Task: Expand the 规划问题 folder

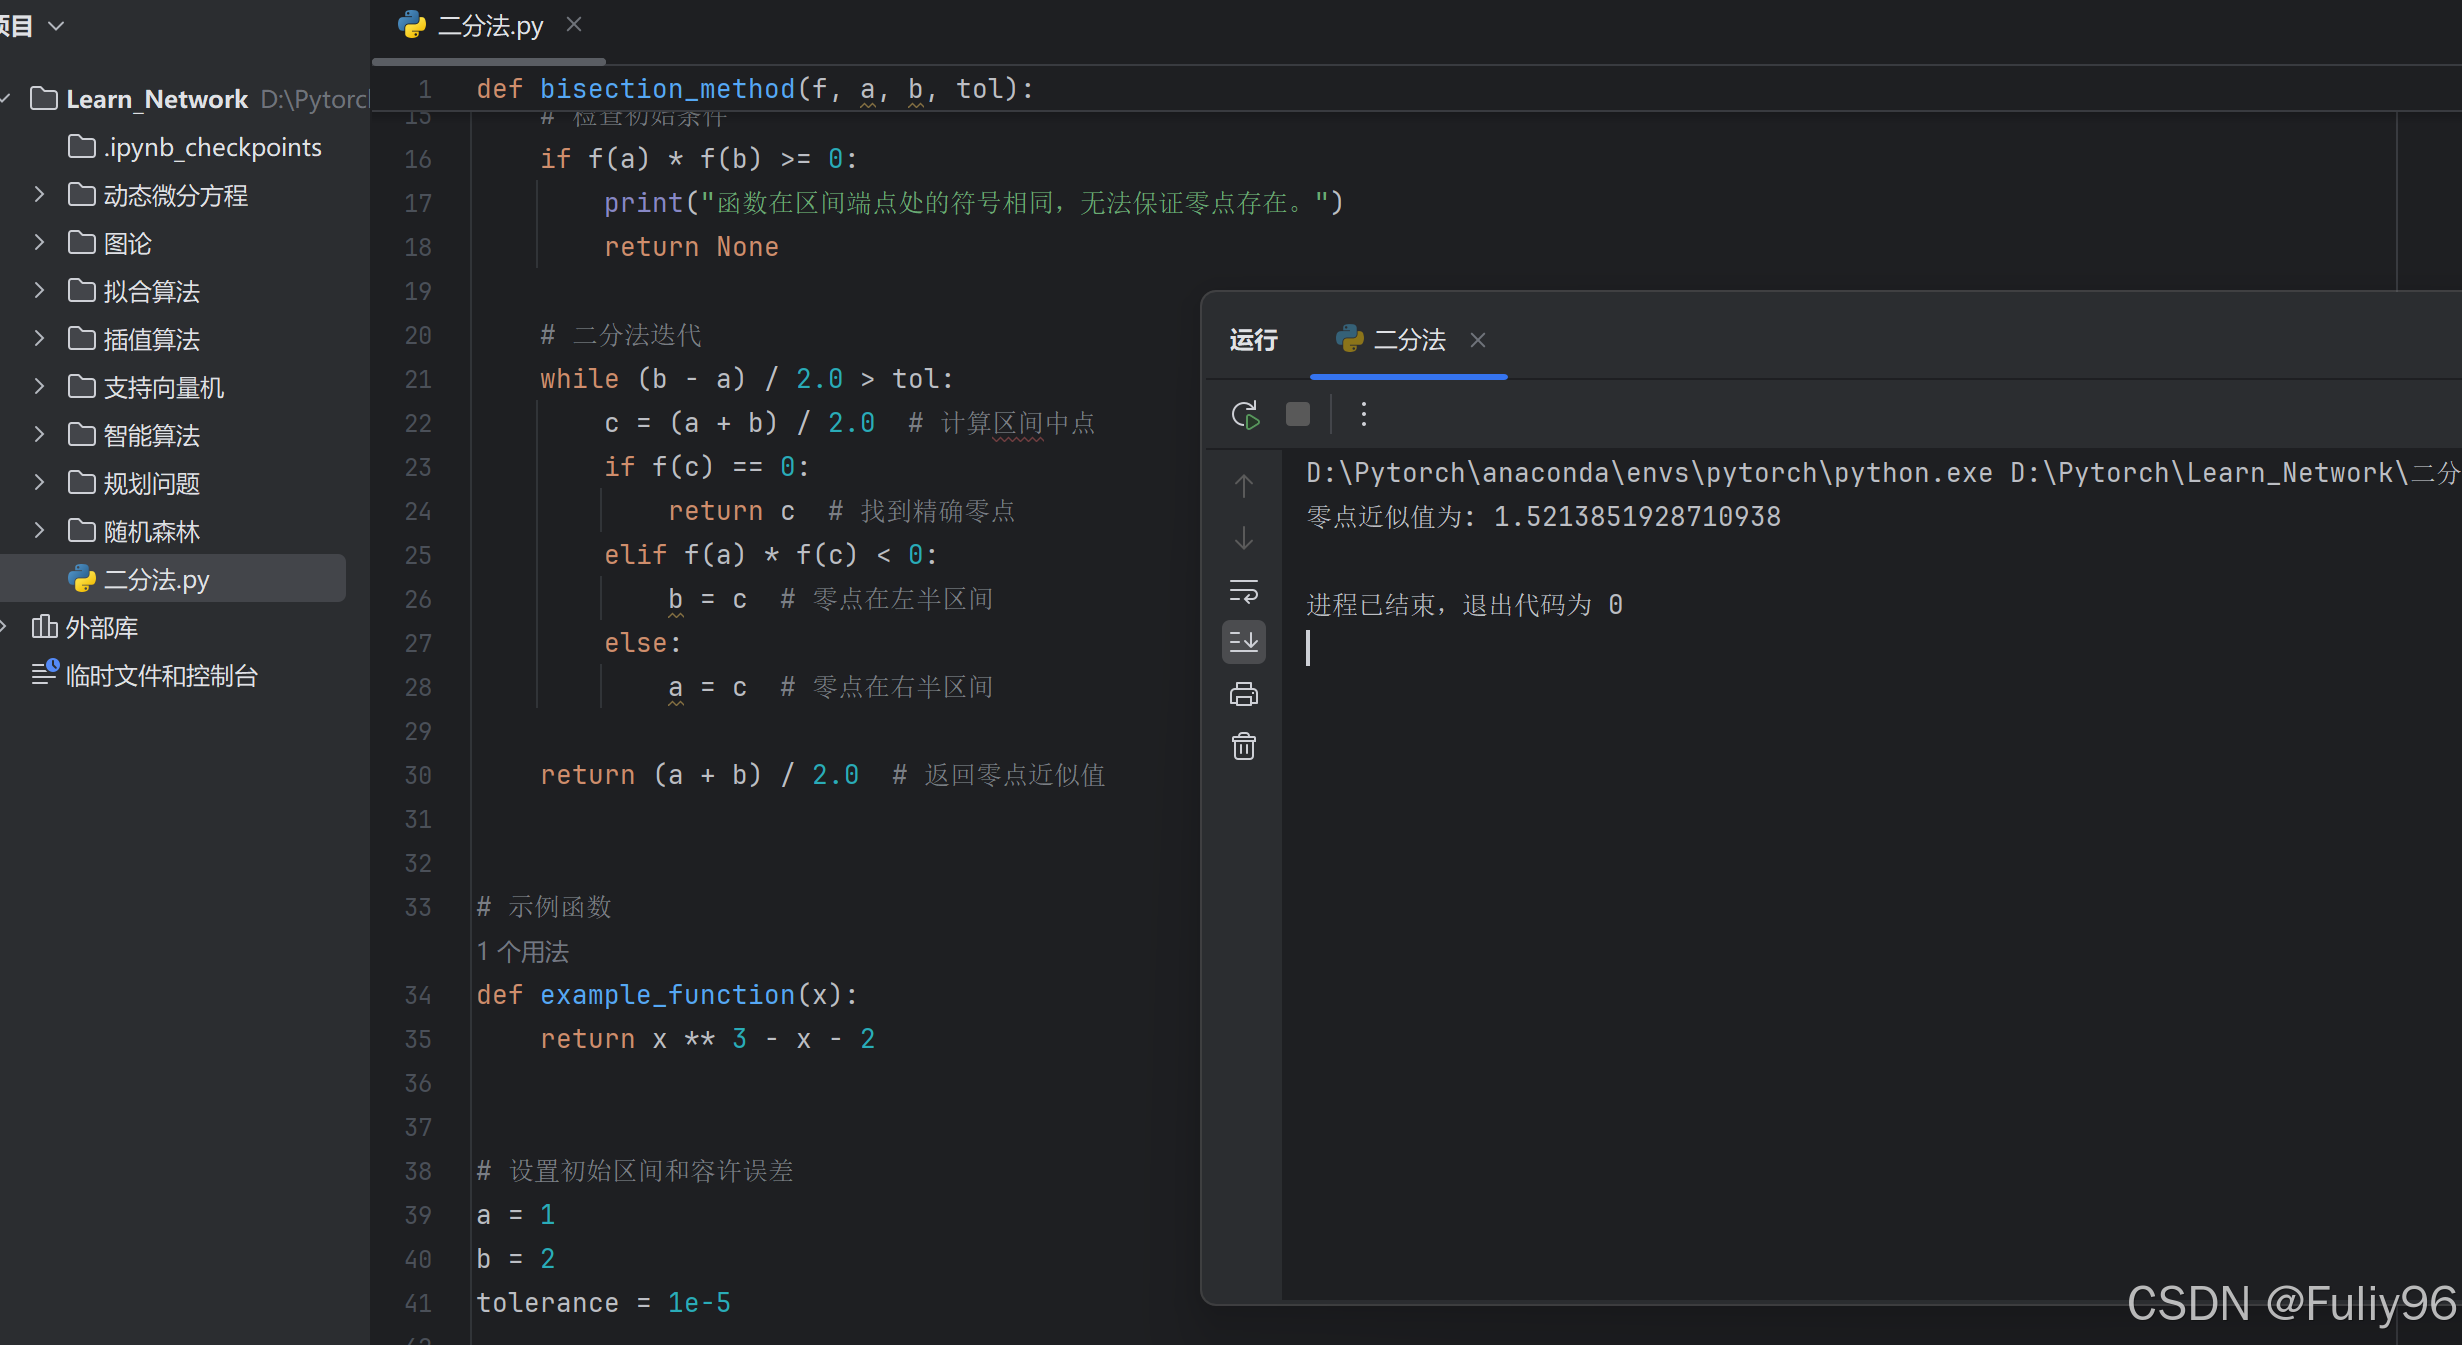Action: pyautogui.click(x=39, y=482)
